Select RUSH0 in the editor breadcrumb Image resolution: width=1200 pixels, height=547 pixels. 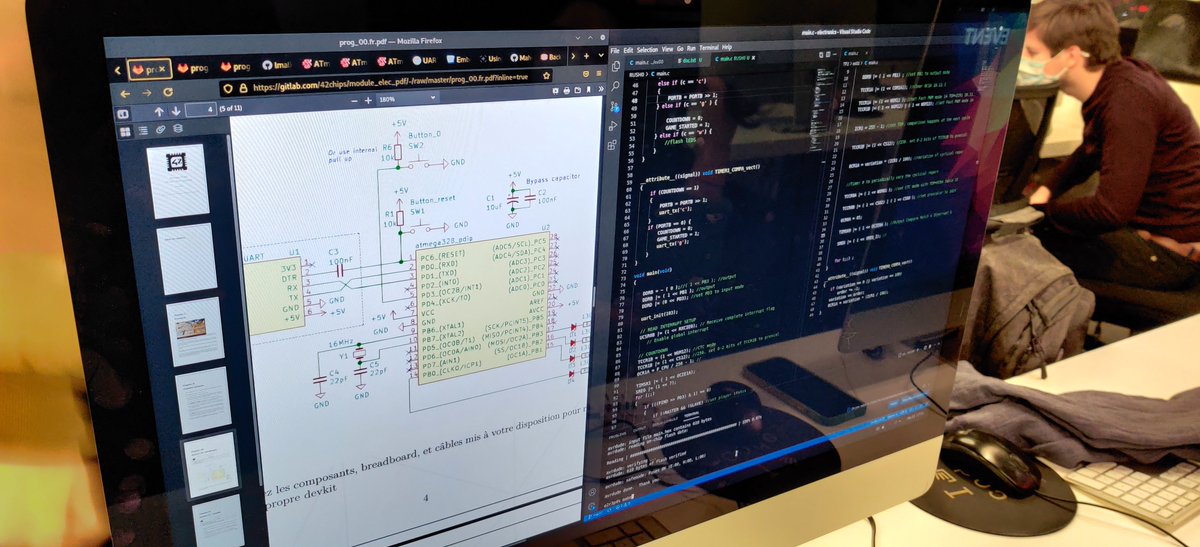pyautogui.click(x=636, y=75)
